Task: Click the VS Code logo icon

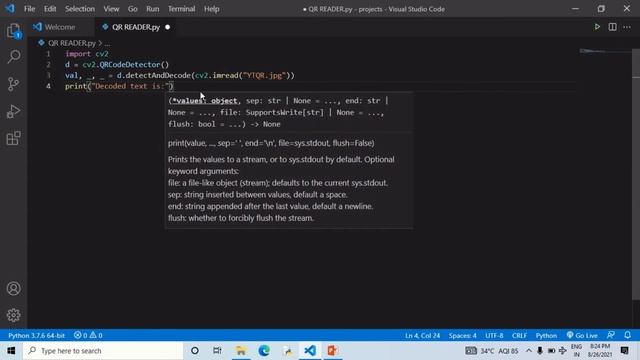Action: tap(10, 9)
